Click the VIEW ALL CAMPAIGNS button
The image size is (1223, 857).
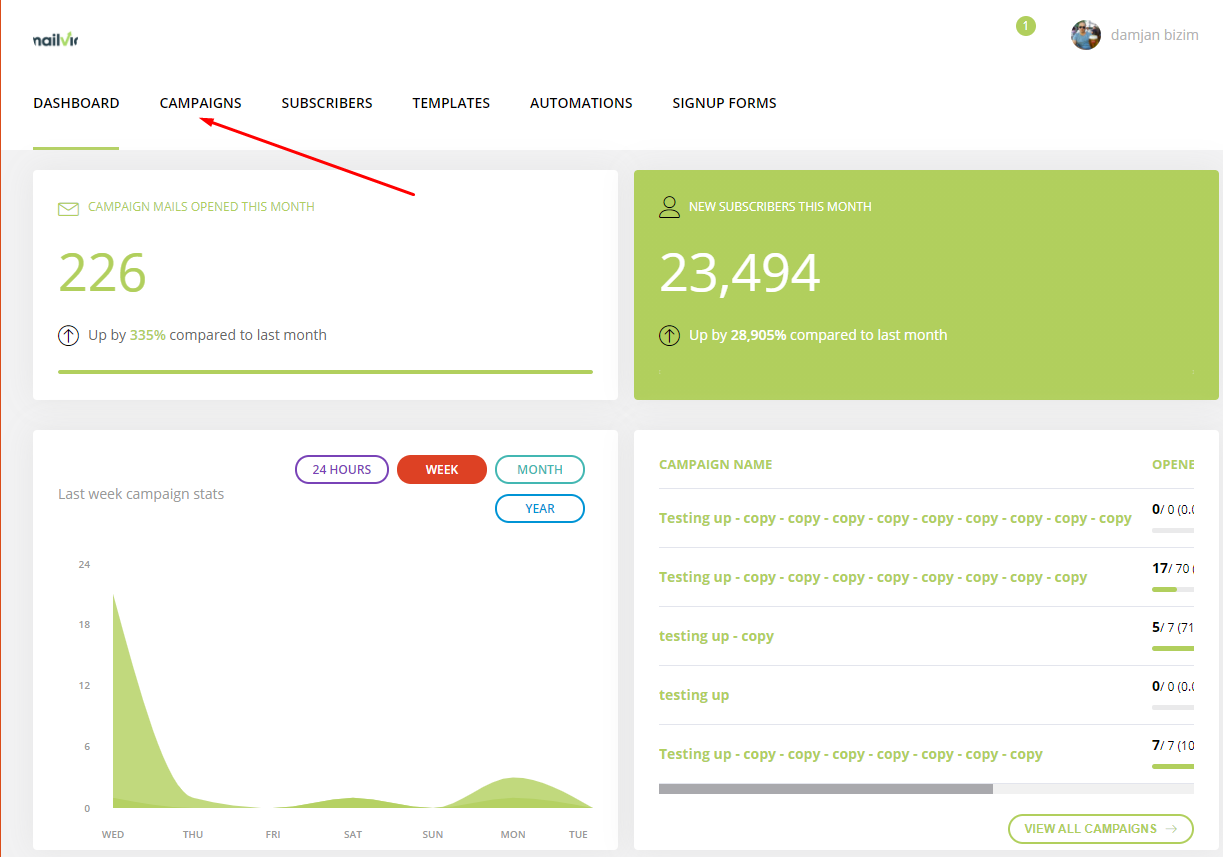tap(1101, 829)
